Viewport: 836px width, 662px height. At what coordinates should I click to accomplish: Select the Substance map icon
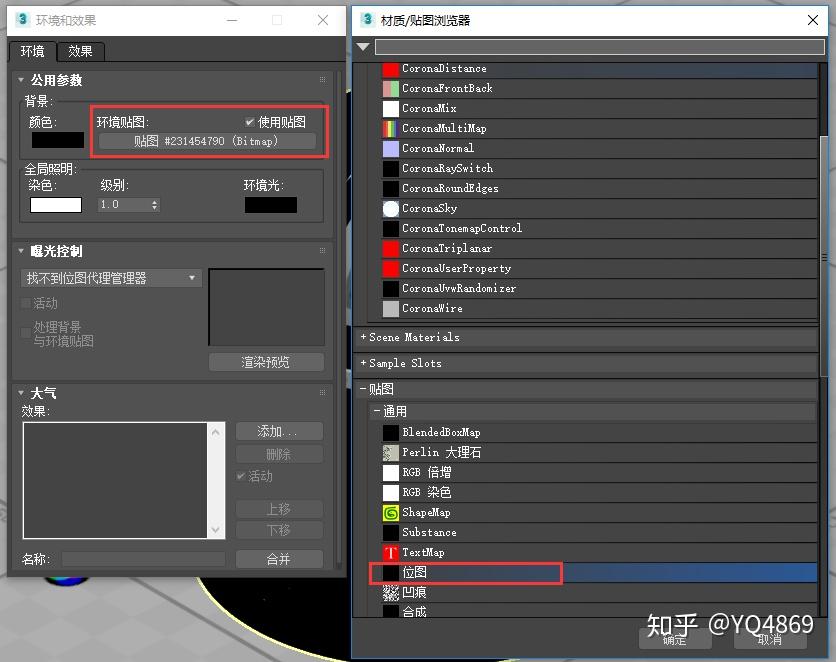[391, 532]
